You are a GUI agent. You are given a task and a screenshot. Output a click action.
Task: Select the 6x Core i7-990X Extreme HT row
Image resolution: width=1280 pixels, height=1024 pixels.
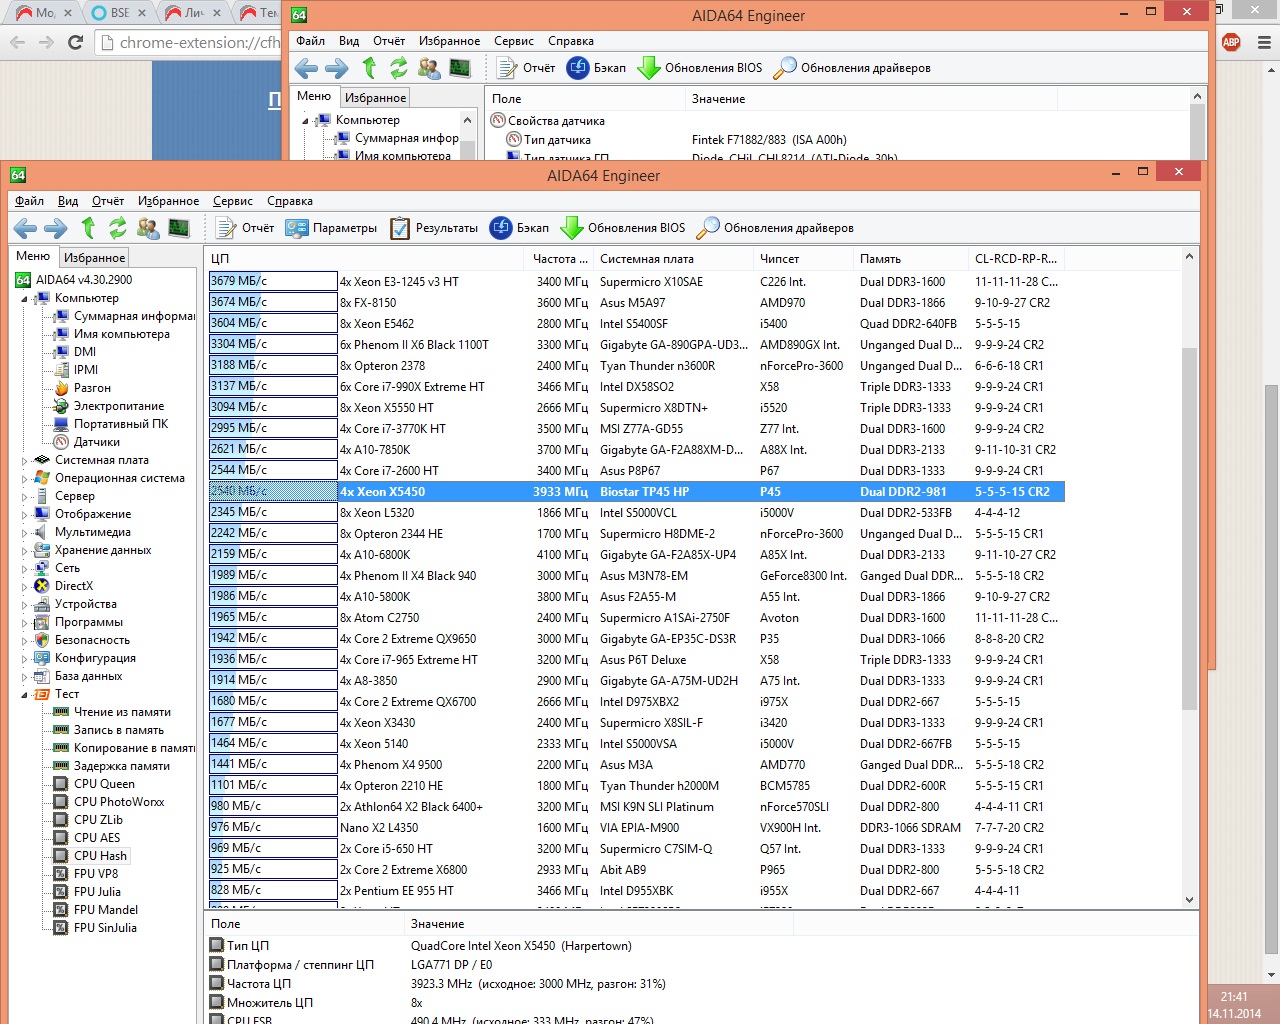(x=636, y=386)
